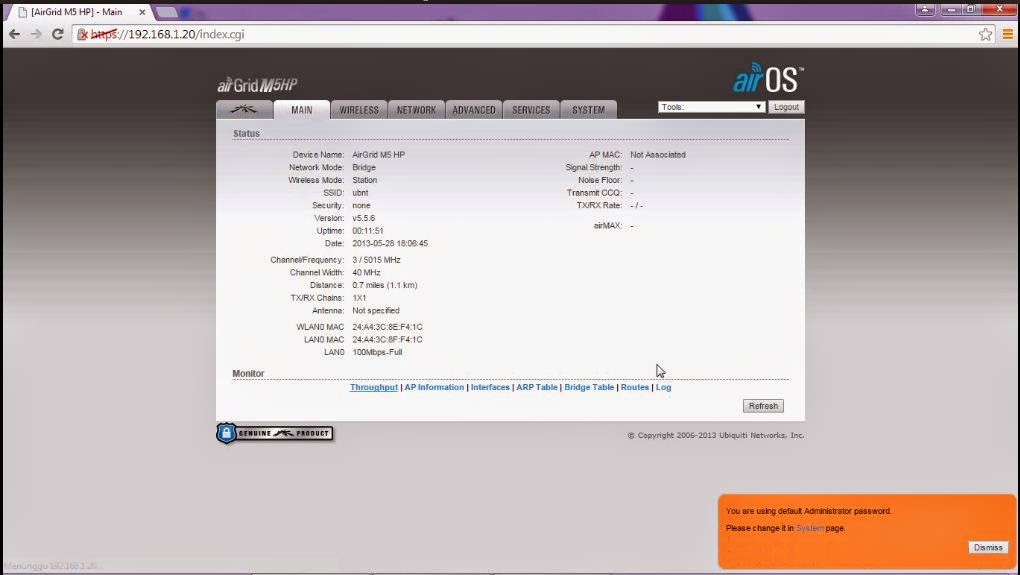Viewport: 1020px width, 575px height.
Task: Close the AirGrid M5 HP browser tab
Action: [x=142, y=12]
